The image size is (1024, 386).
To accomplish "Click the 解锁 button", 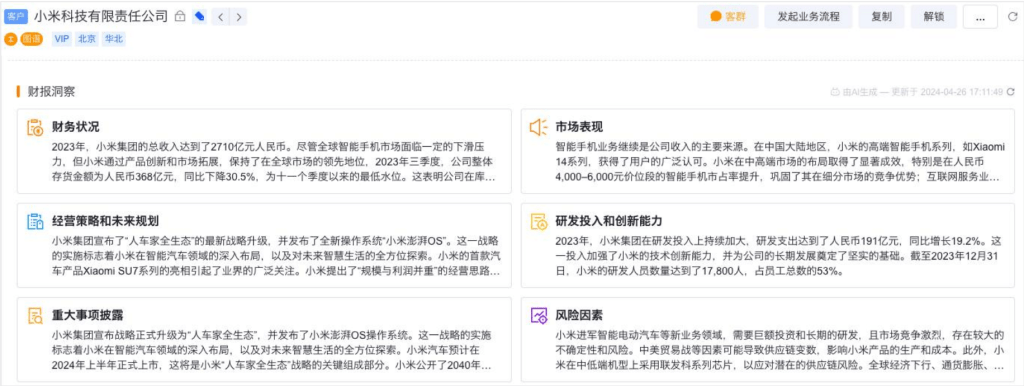I will click(x=934, y=17).
